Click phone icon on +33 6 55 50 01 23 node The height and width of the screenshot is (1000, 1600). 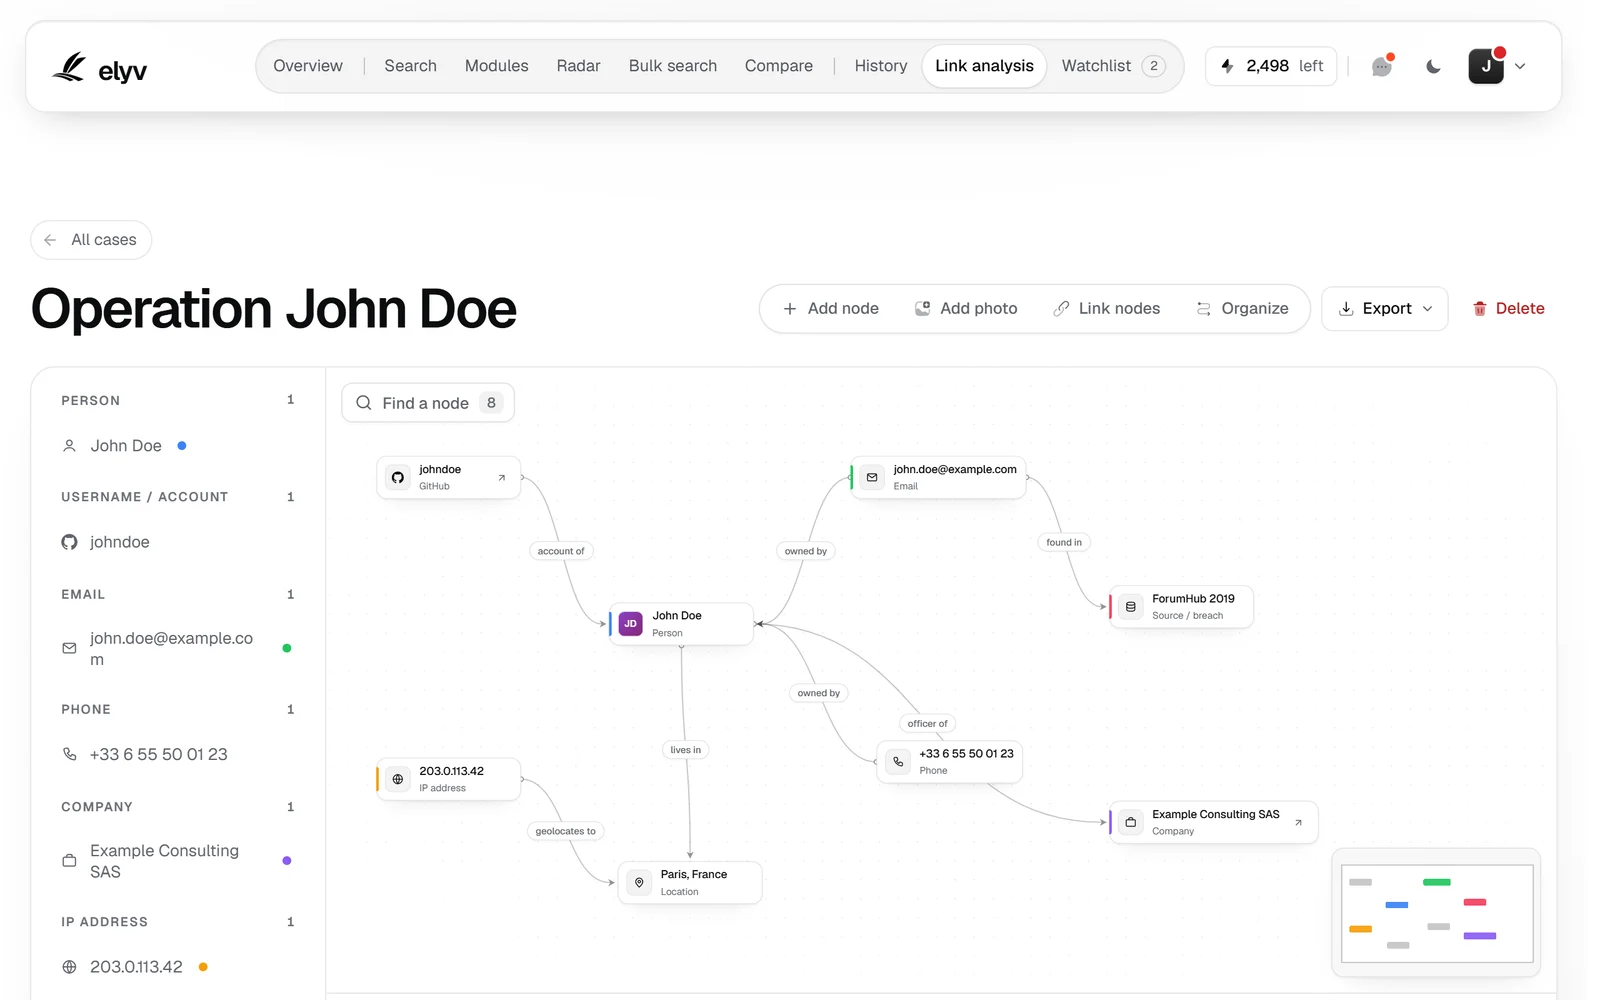pyautogui.click(x=898, y=762)
